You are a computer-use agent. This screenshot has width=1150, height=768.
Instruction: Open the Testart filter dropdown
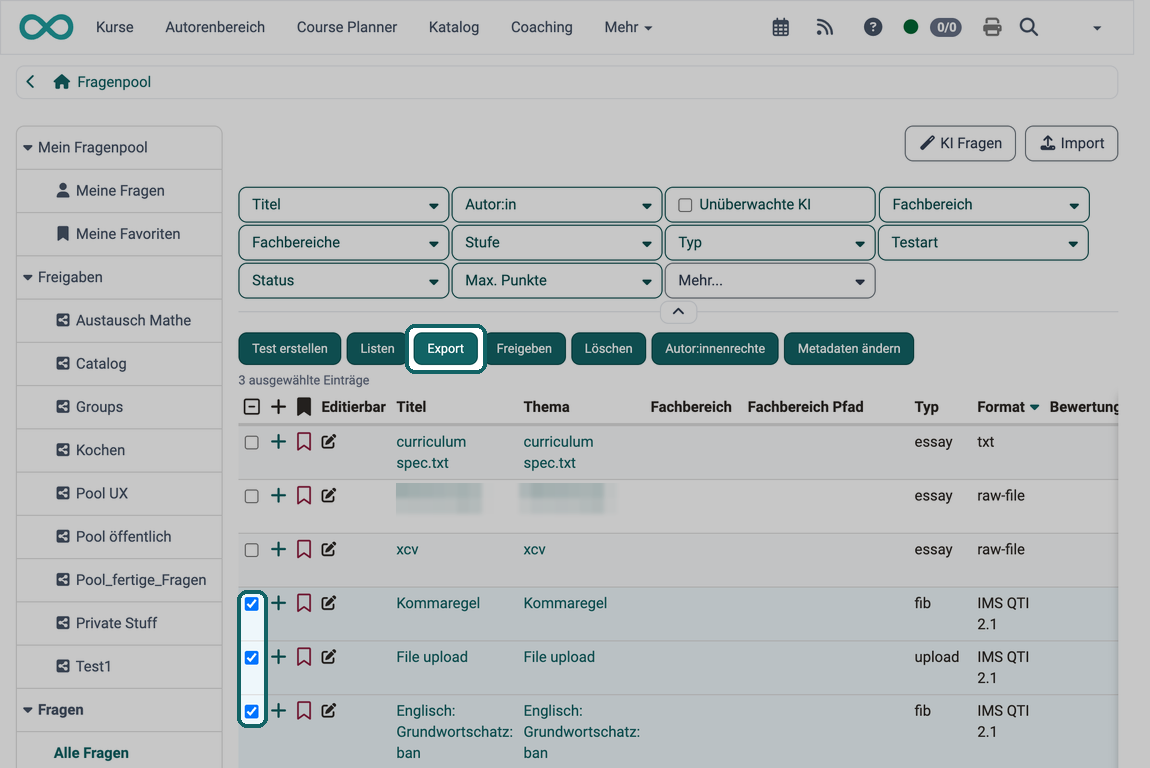pyautogui.click(x=983, y=243)
